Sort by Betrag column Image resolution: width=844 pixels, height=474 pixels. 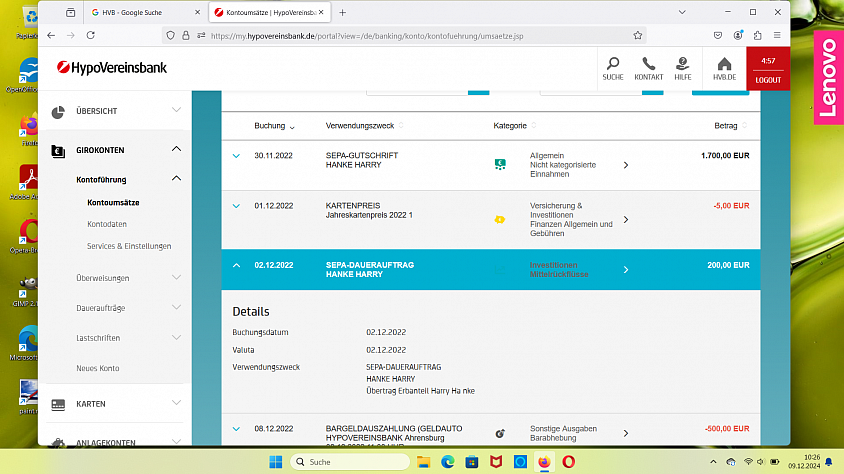730,126
